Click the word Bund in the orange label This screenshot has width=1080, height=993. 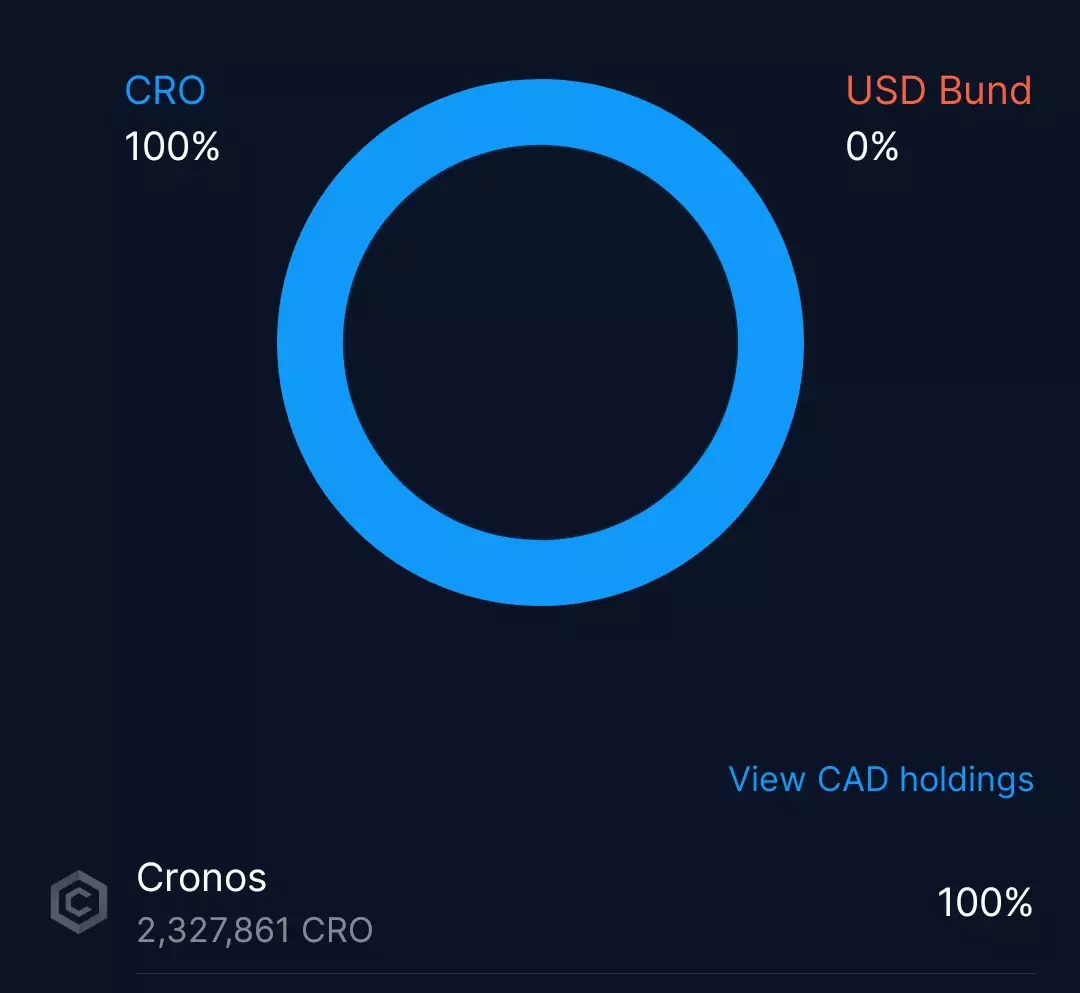click(985, 91)
